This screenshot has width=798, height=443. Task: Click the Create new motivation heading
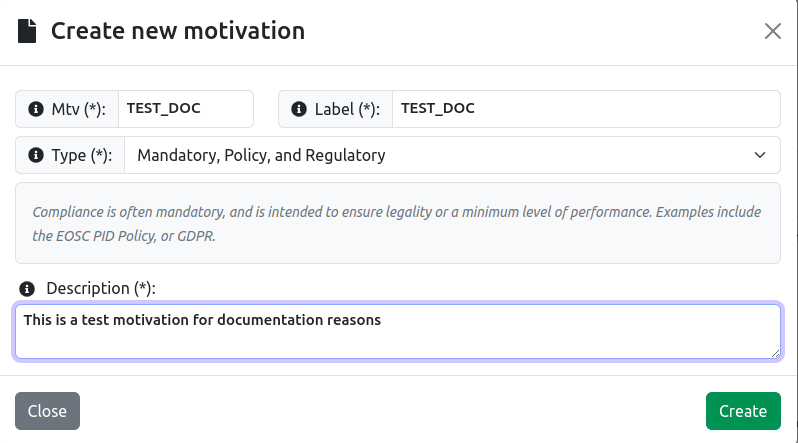pos(178,31)
